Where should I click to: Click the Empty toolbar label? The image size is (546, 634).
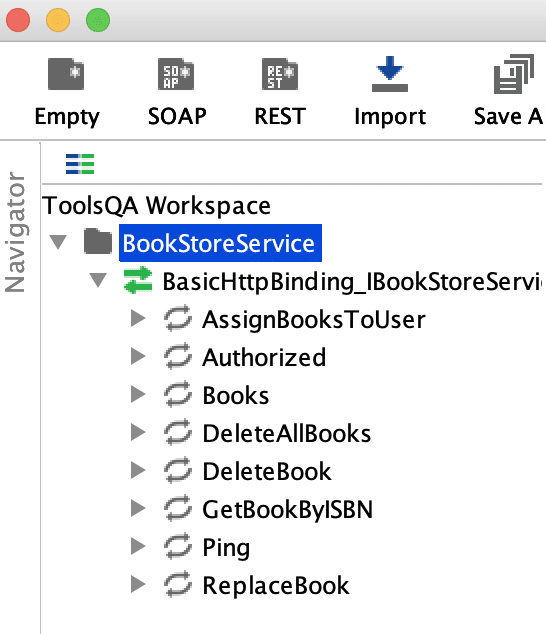(x=67, y=117)
